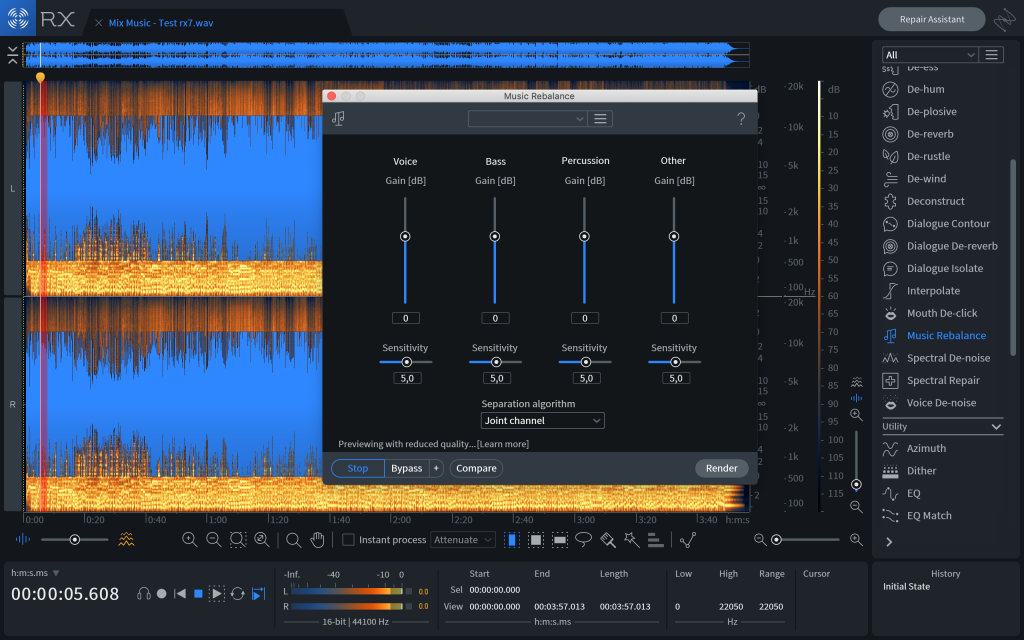The width and height of the screenshot is (1024, 640).
Task: Activate the Grab hand tool
Action: pyautogui.click(x=317, y=540)
